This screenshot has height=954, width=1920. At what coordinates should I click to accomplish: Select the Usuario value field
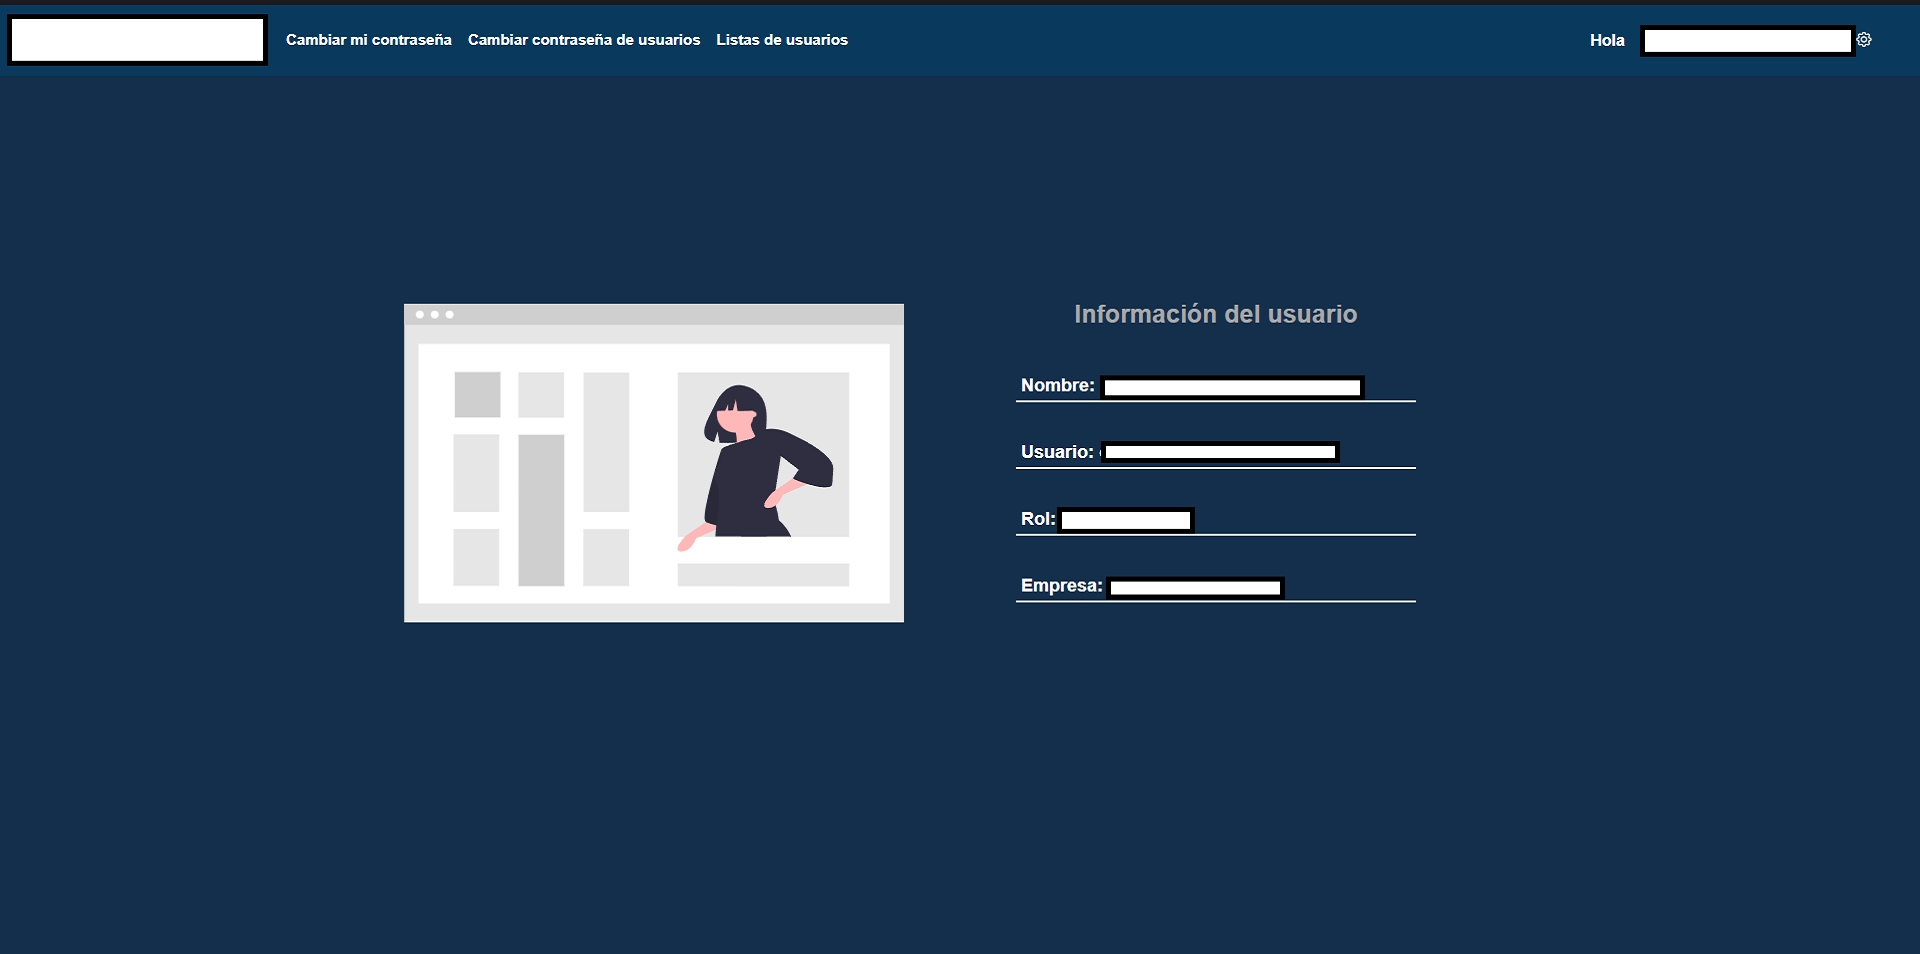[x=1220, y=452]
